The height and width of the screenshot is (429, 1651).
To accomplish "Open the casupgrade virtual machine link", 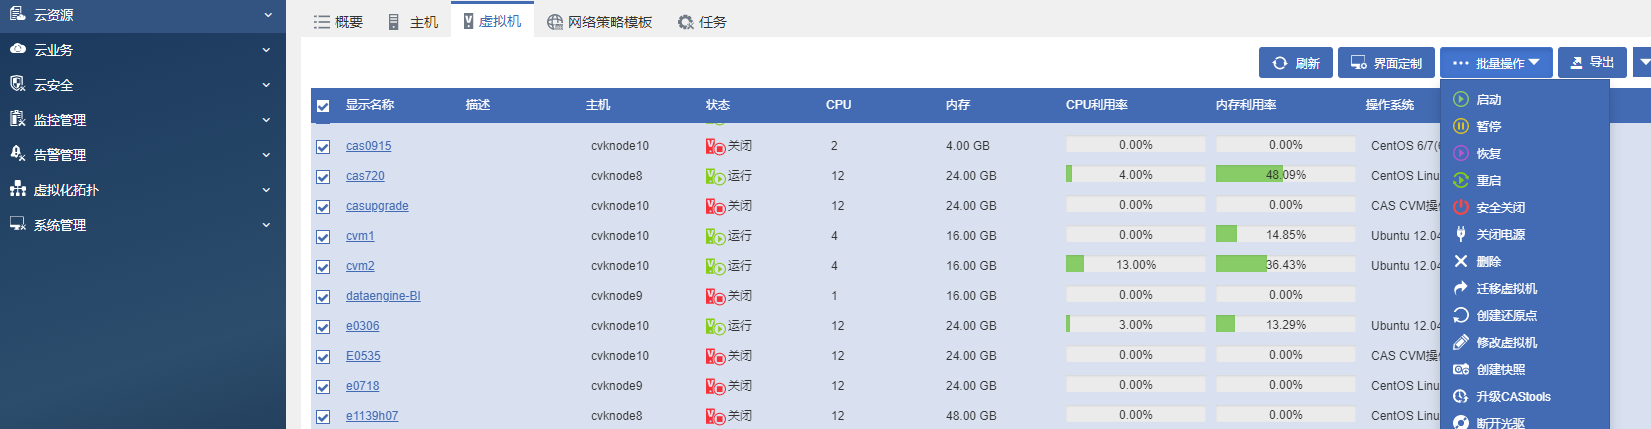I will pos(377,206).
